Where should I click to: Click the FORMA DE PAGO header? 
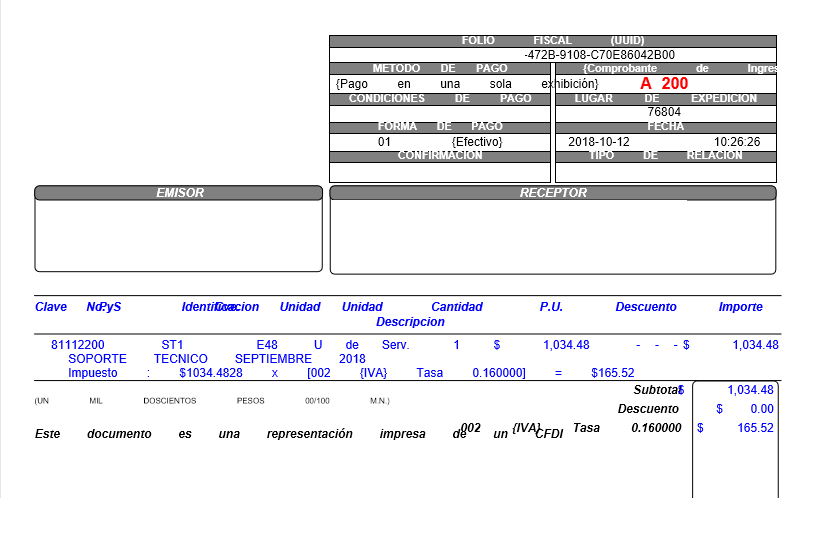[440, 127]
